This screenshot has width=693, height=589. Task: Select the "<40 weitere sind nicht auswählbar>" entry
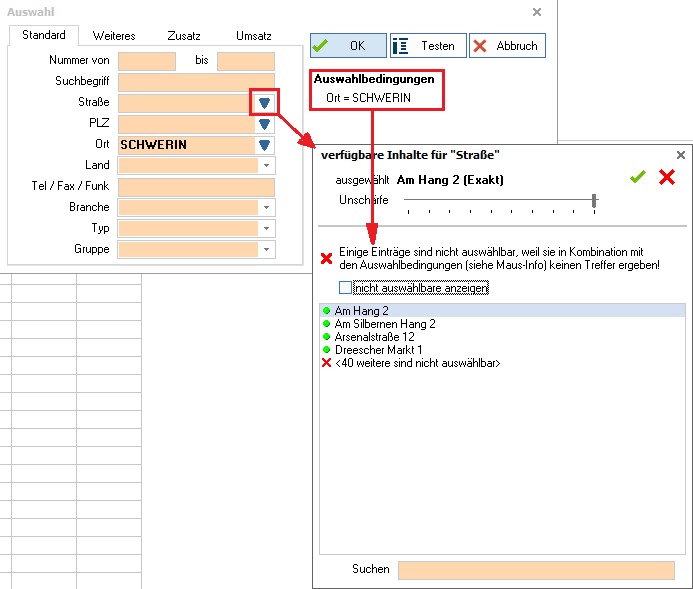pos(417,363)
